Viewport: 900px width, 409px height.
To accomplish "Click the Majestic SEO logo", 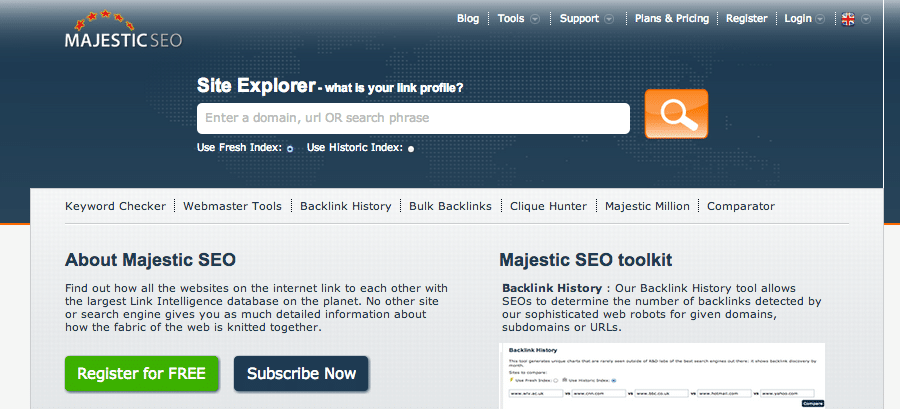I will click(x=123, y=29).
